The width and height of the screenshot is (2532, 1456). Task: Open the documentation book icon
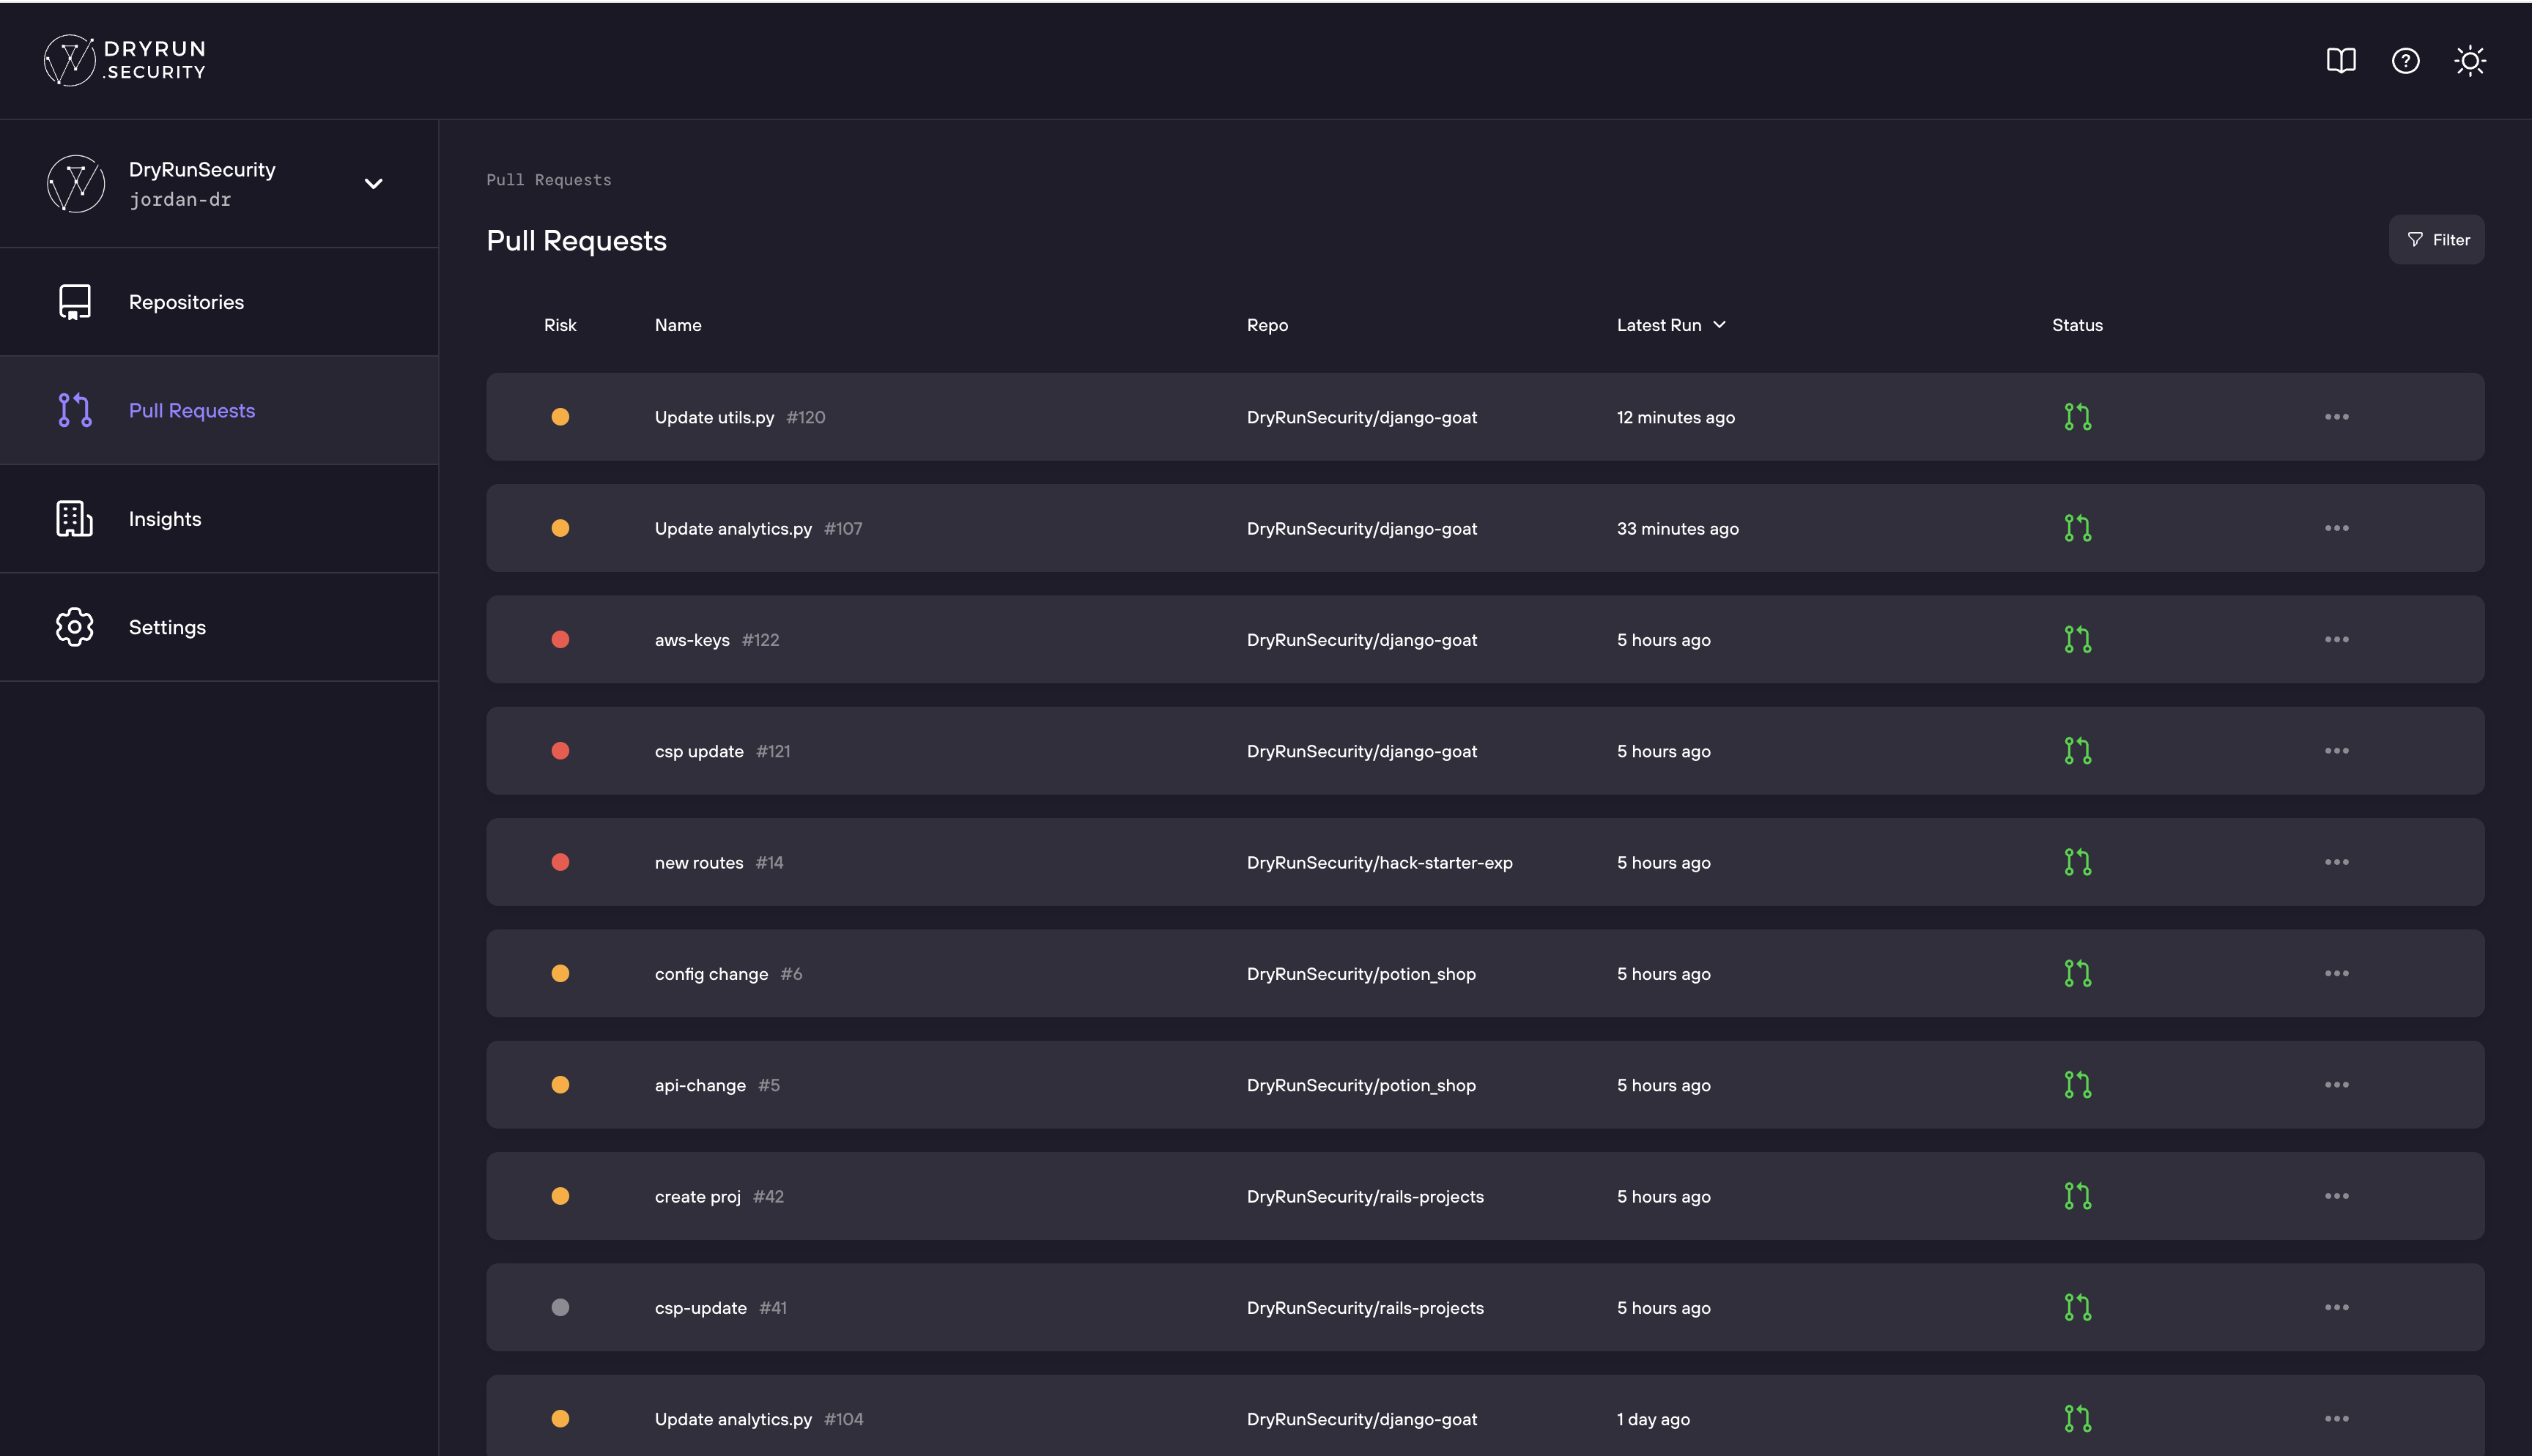pos(2341,61)
